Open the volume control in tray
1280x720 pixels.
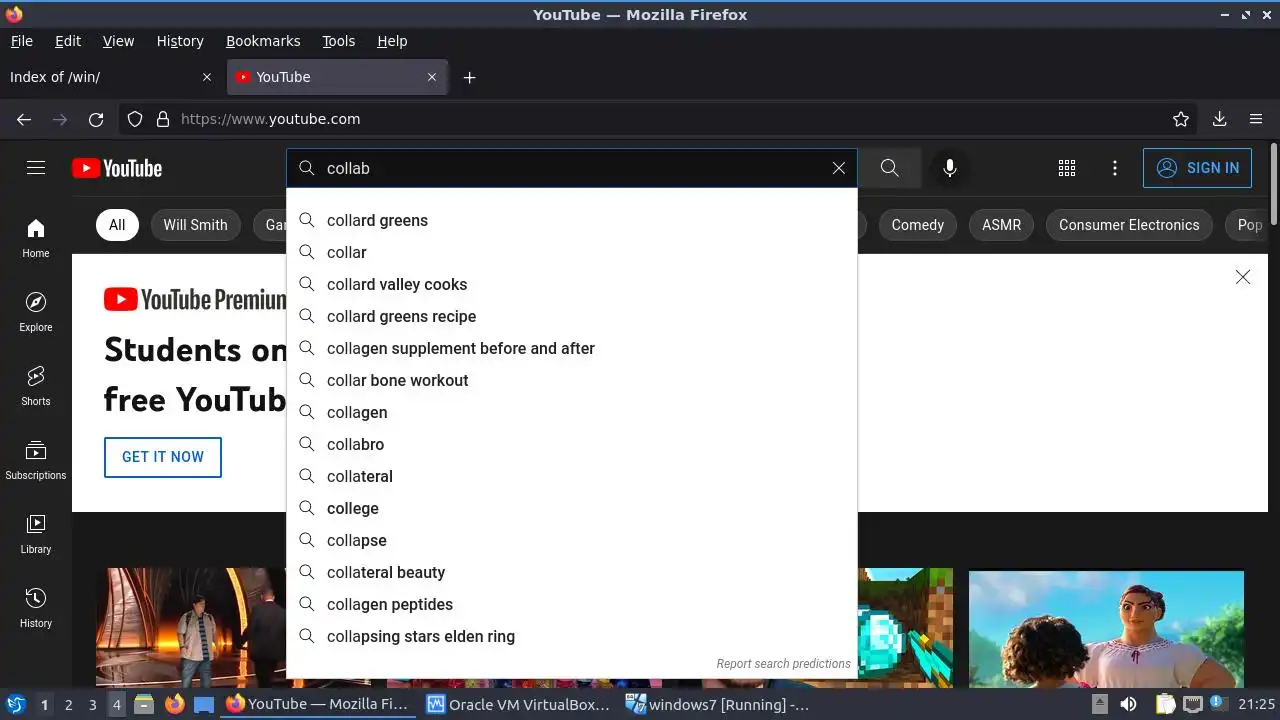(1128, 704)
